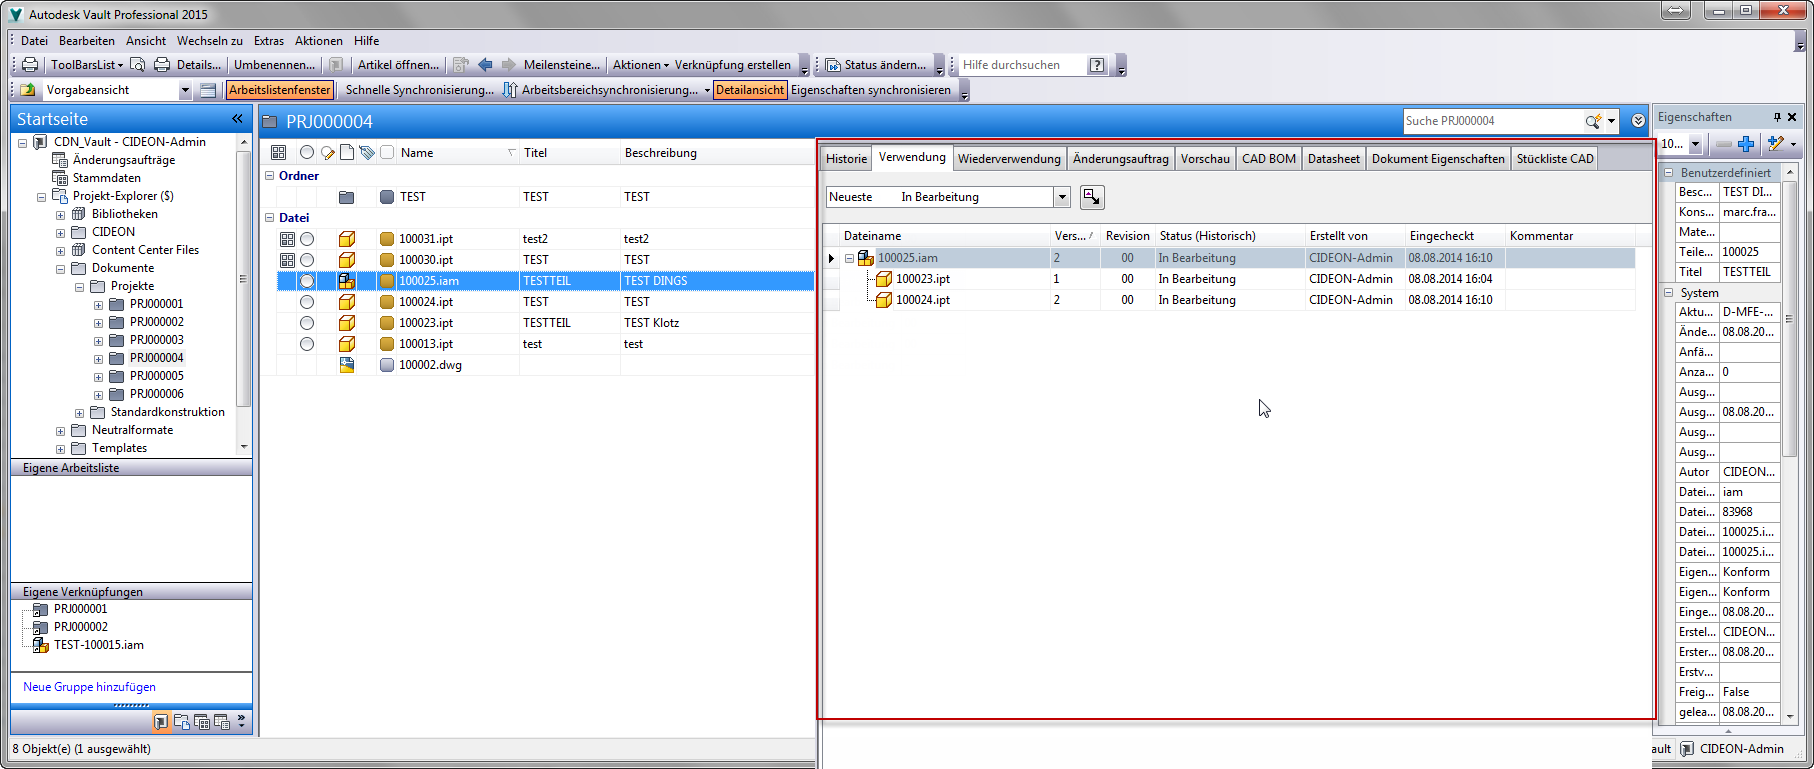The width and height of the screenshot is (1814, 769).
Task: Click the print preview magnifier icon
Action: (x=138, y=65)
